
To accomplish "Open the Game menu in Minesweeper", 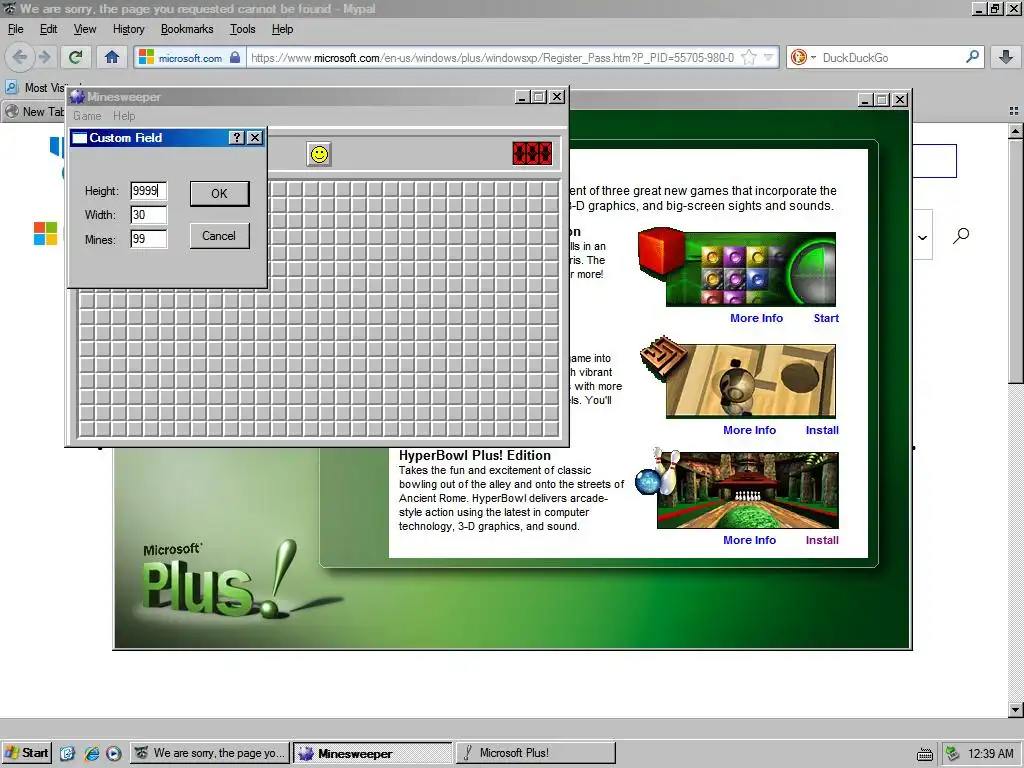I will 87,116.
